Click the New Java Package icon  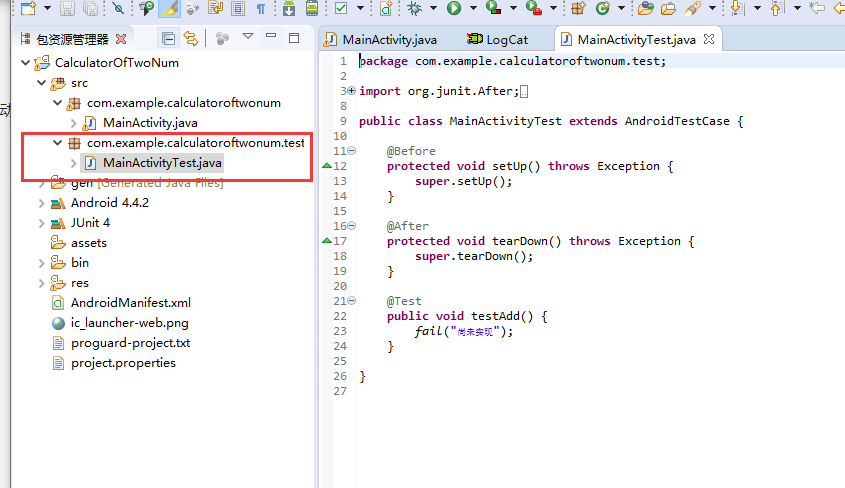[578, 8]
